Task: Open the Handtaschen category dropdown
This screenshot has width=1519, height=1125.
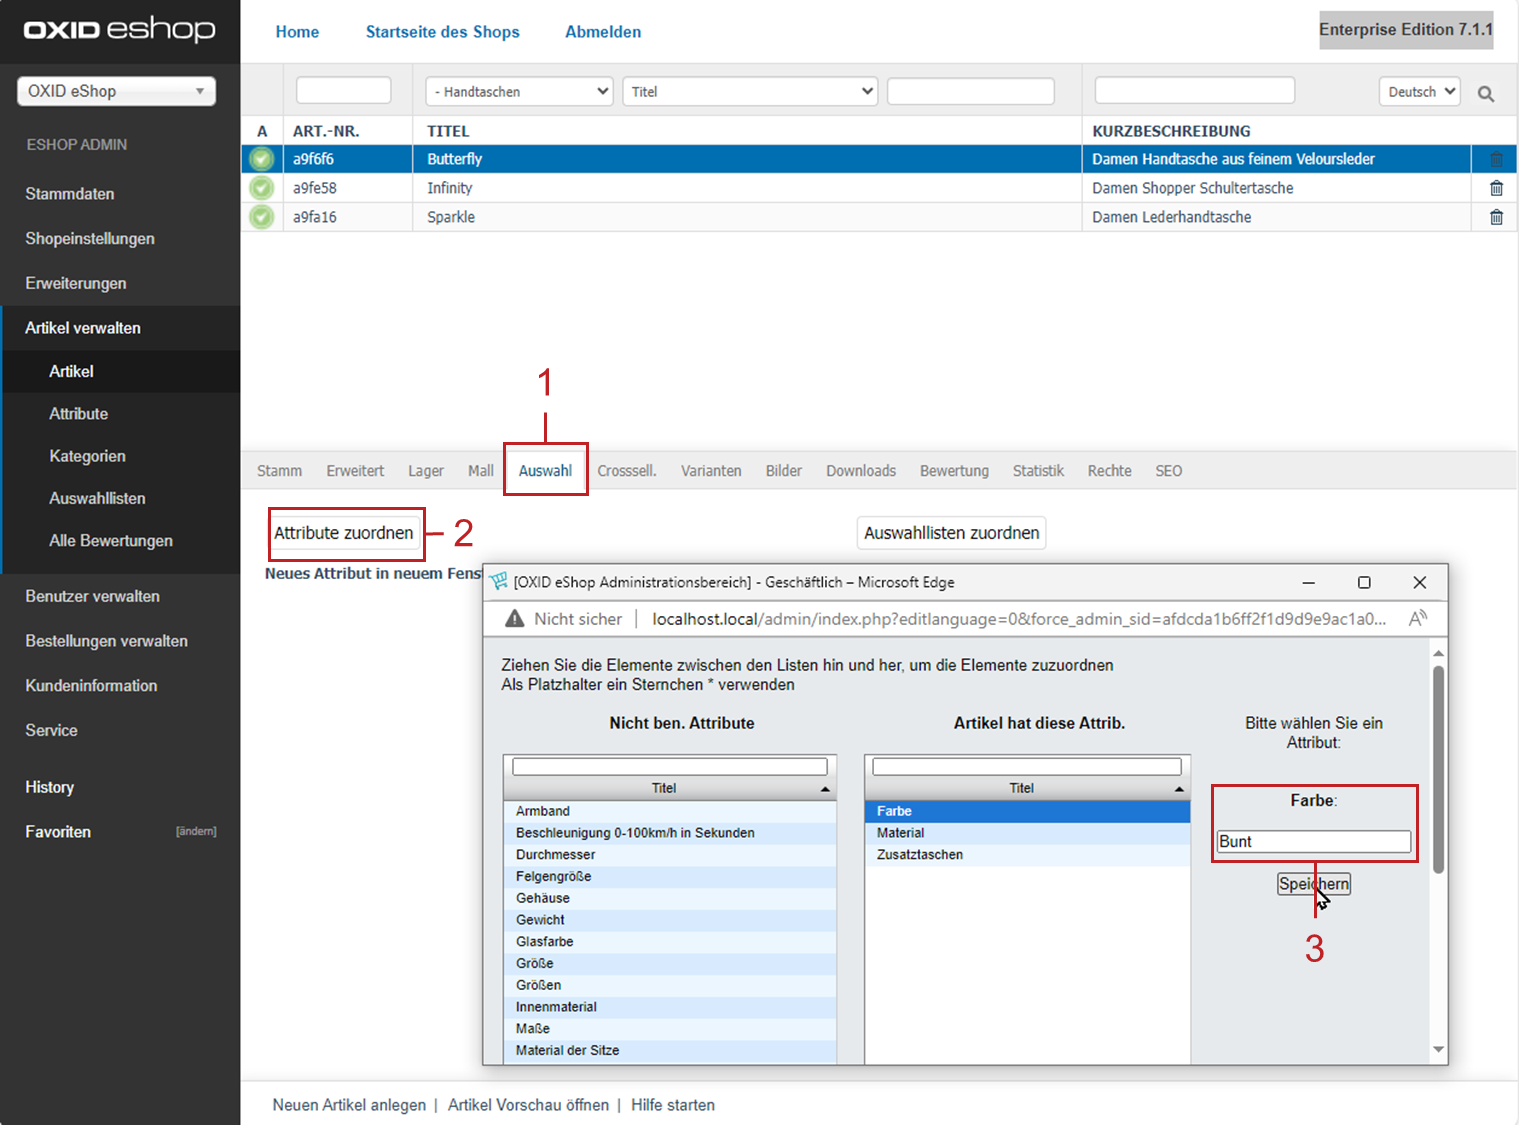Action: (x=519, y=91)
